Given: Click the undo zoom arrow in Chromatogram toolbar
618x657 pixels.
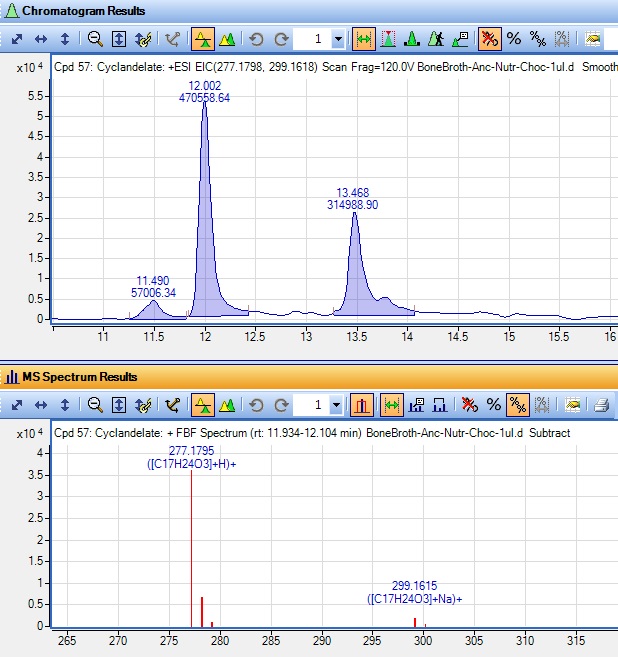Looking at the screenshot, I should 257,39.
